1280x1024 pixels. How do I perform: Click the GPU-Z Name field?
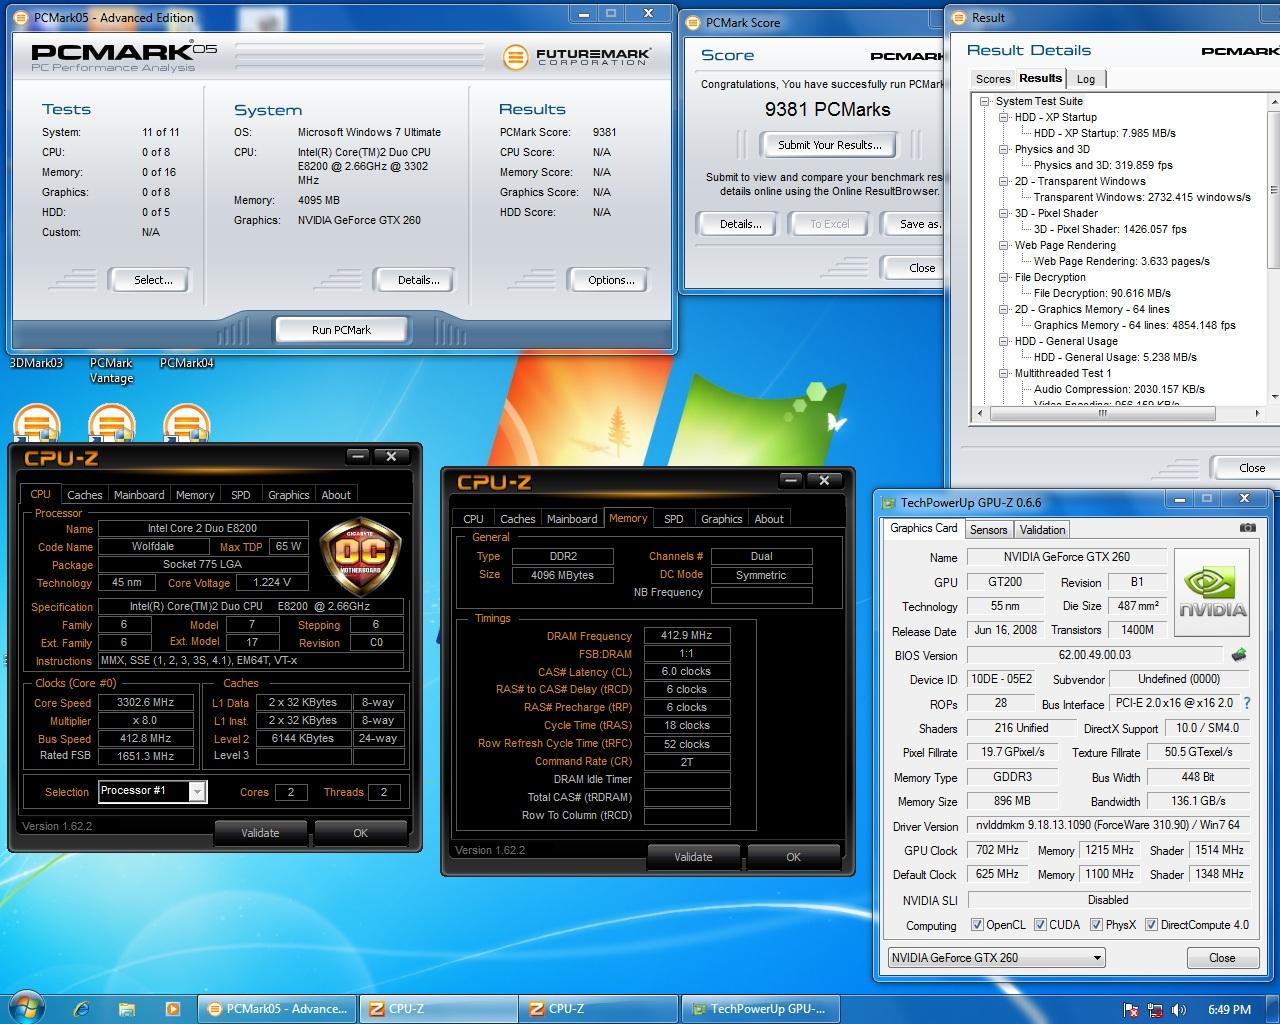1066,557
